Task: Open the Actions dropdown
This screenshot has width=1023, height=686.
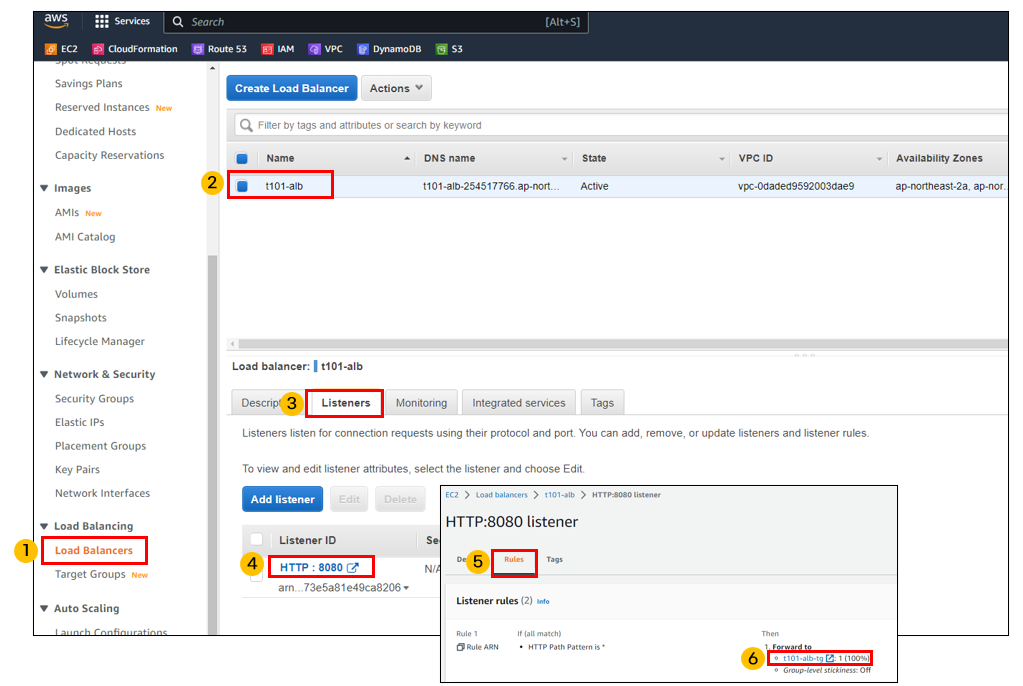Action: (396, 88)
